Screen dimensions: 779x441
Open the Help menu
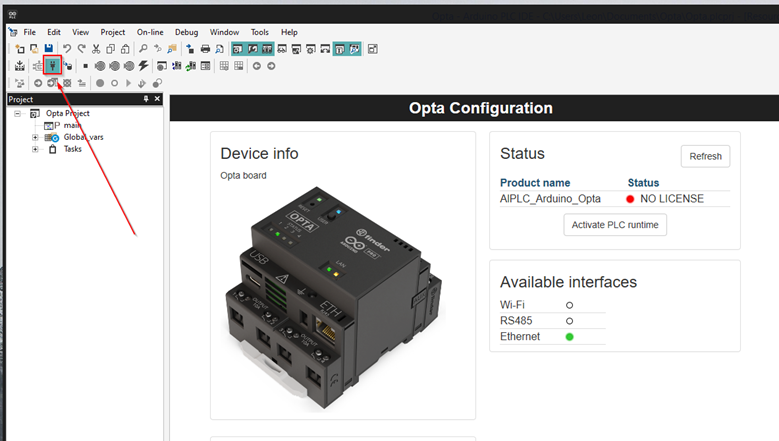[x=289, y=32]
